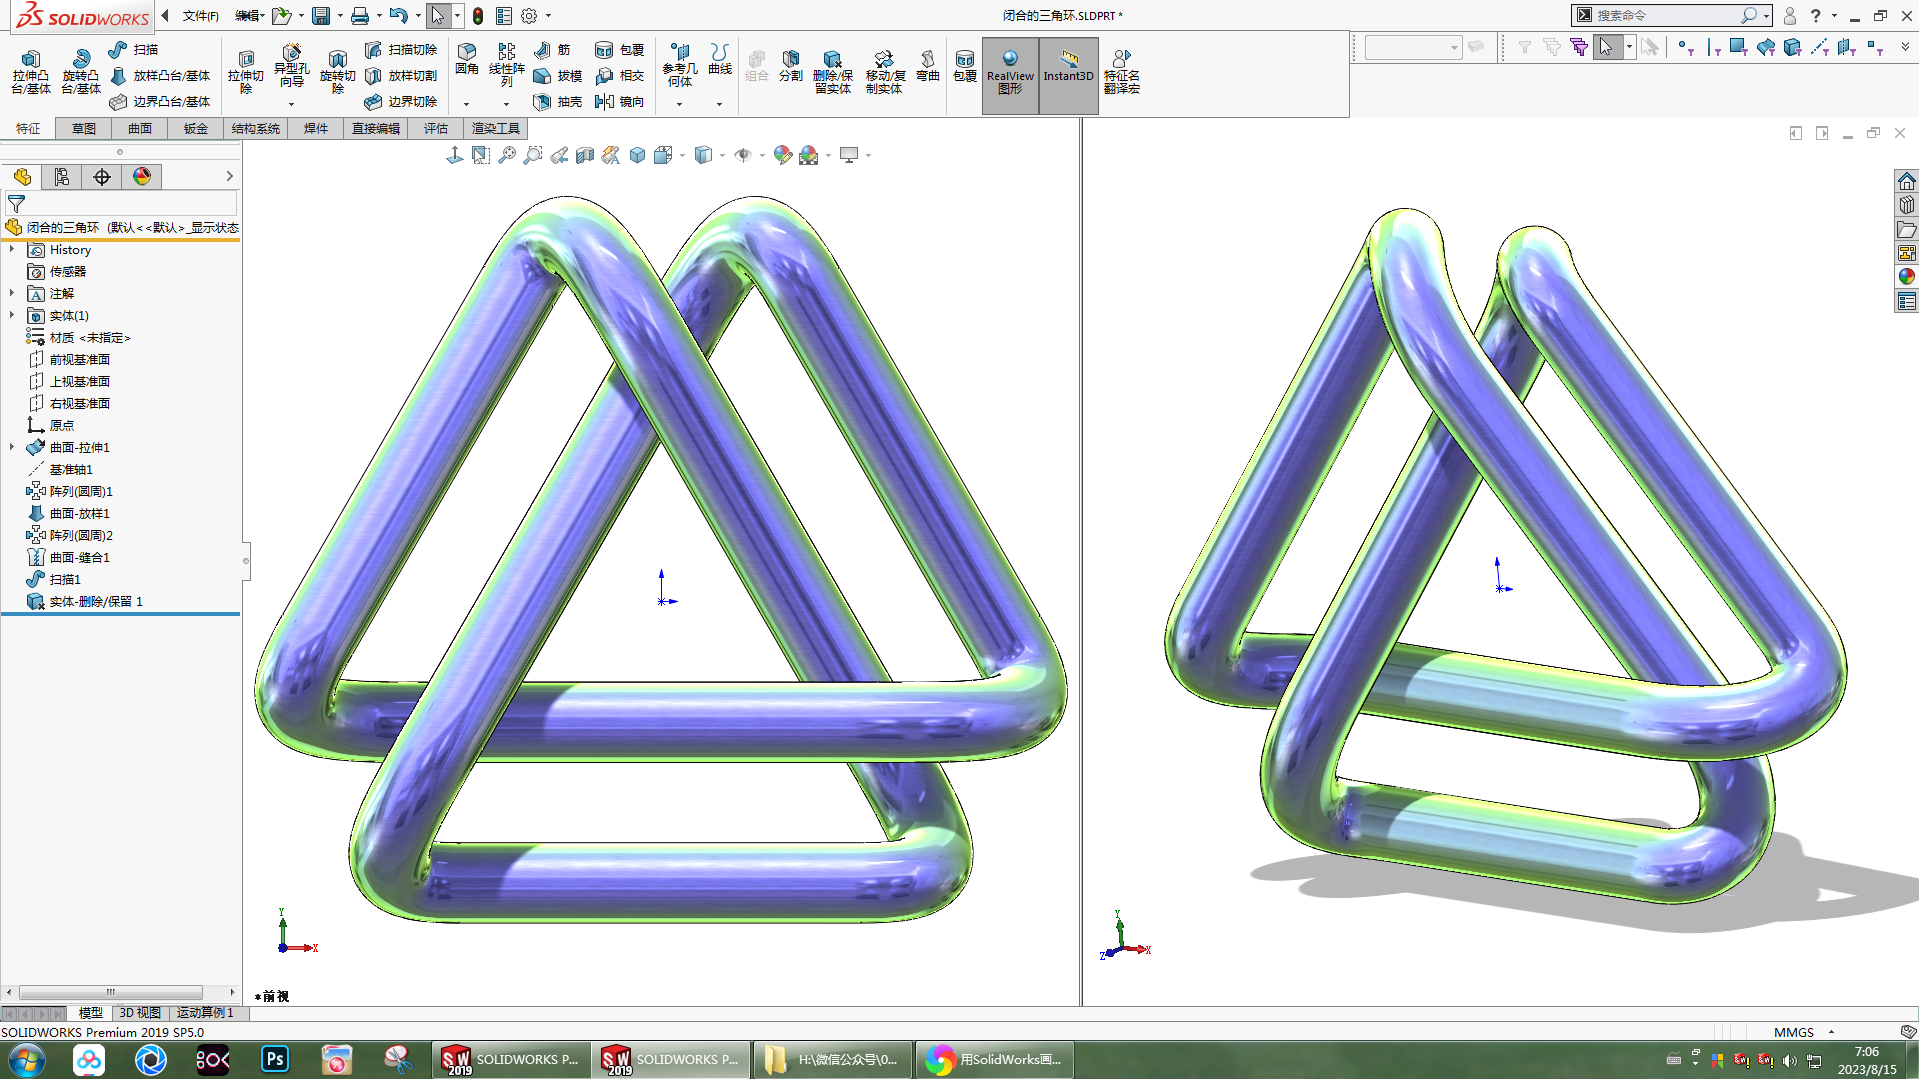Select the 旋转切除 revolved cut tool
This screenshot has width=1919, height=1079.
337,72
